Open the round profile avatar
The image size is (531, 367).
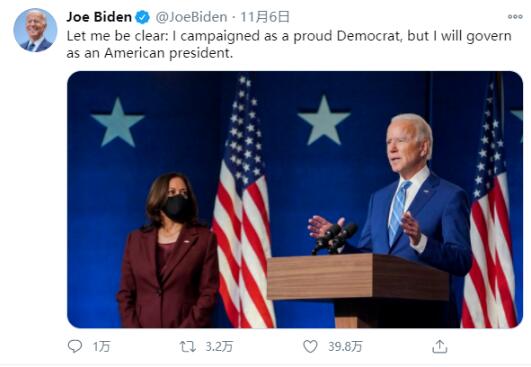(x=35, y=30)
